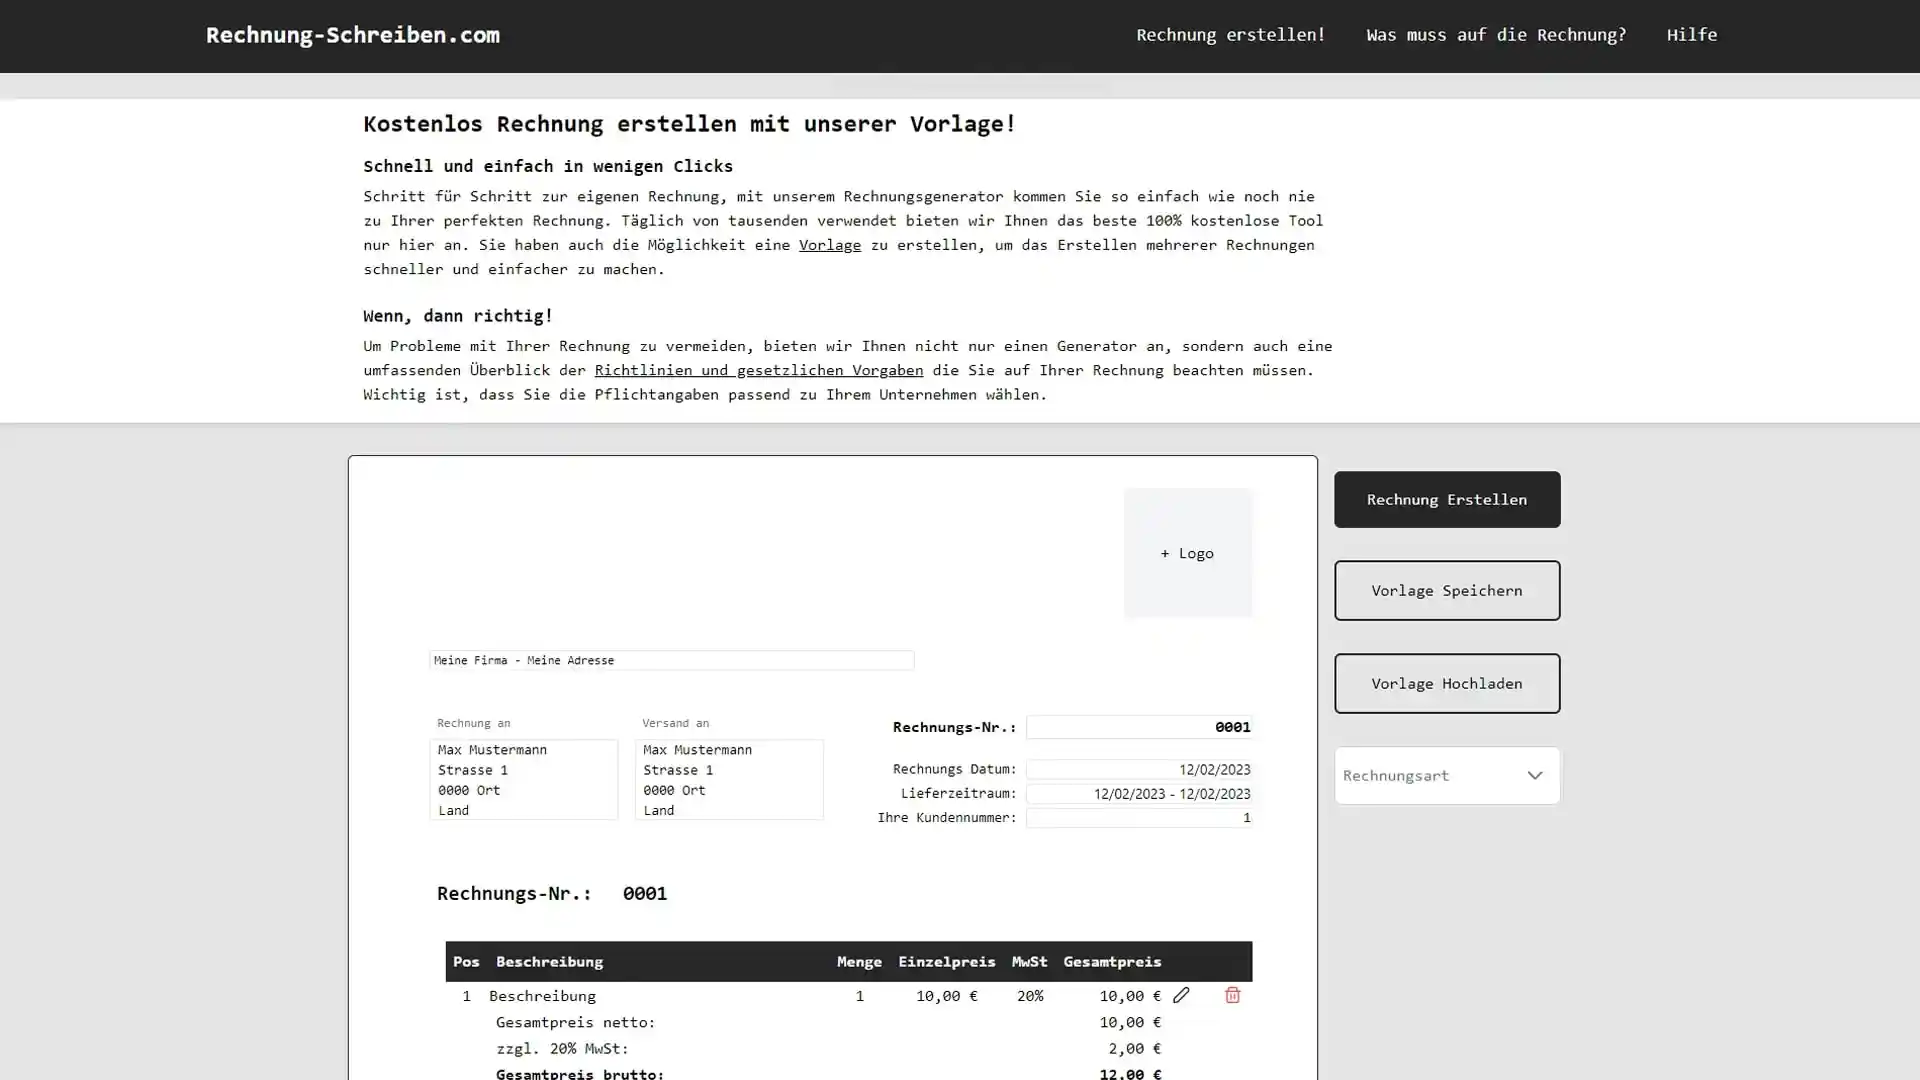Select the Lieferzeitraum date range field
The image size is (1920, 1080).
pos(1139,793)
